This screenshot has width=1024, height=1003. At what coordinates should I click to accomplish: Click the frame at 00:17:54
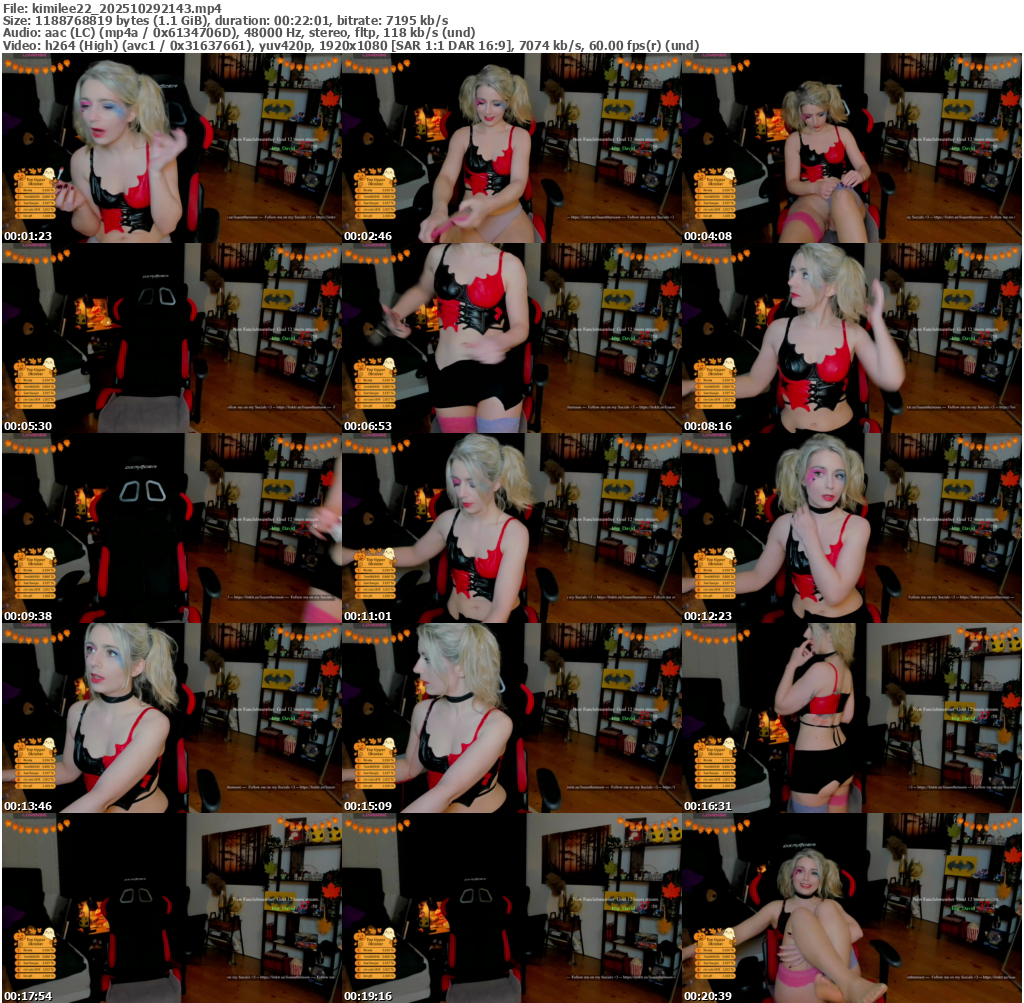point(172,908)
